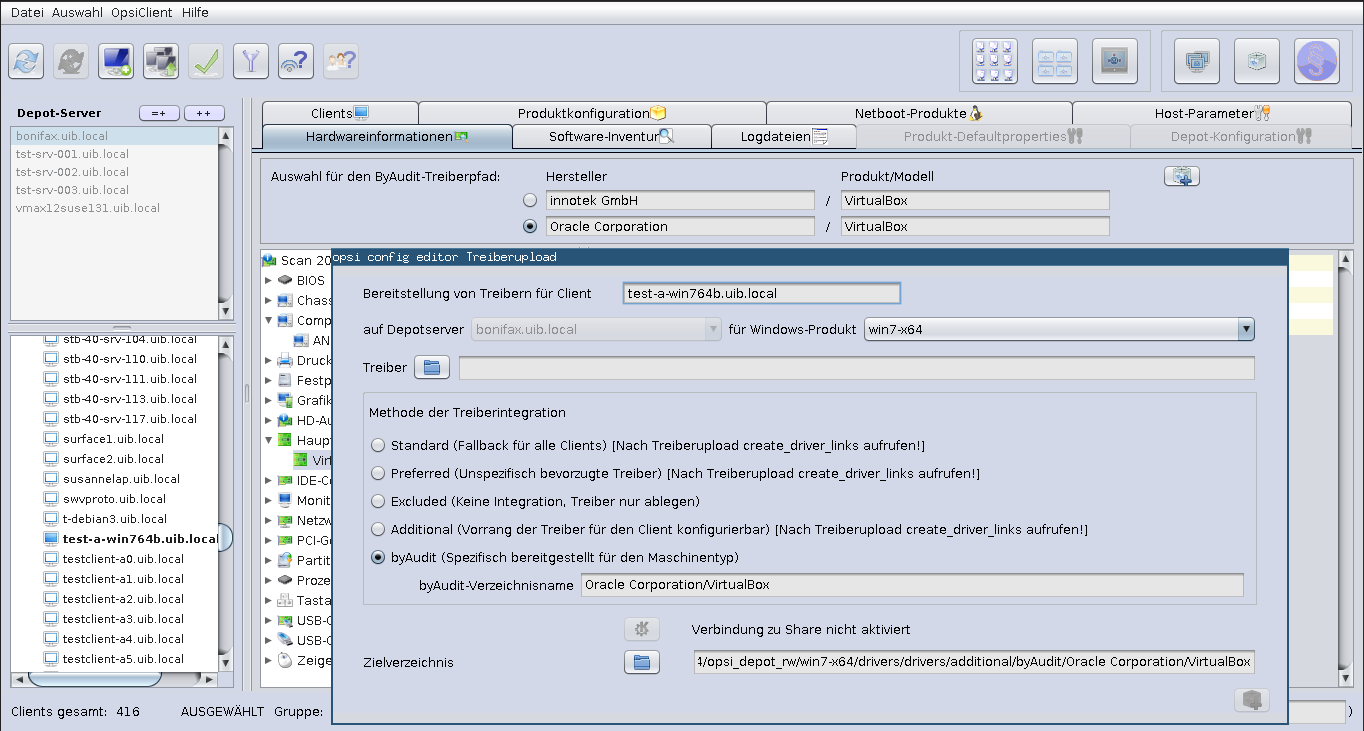Click the filter funnel icon in toolbar
1364x731 pixels.
click(251, 61)
